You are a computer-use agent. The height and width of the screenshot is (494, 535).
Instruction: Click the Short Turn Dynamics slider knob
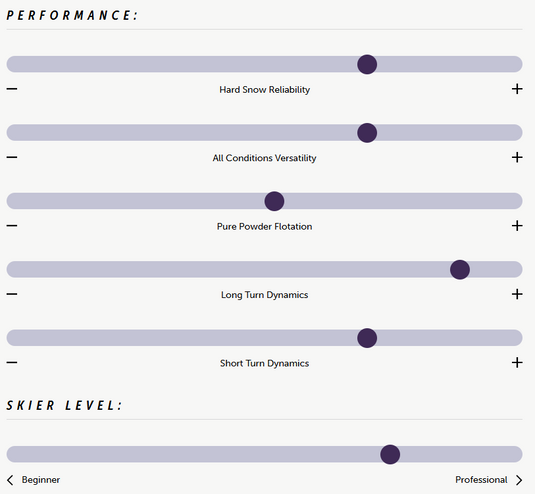367,338
